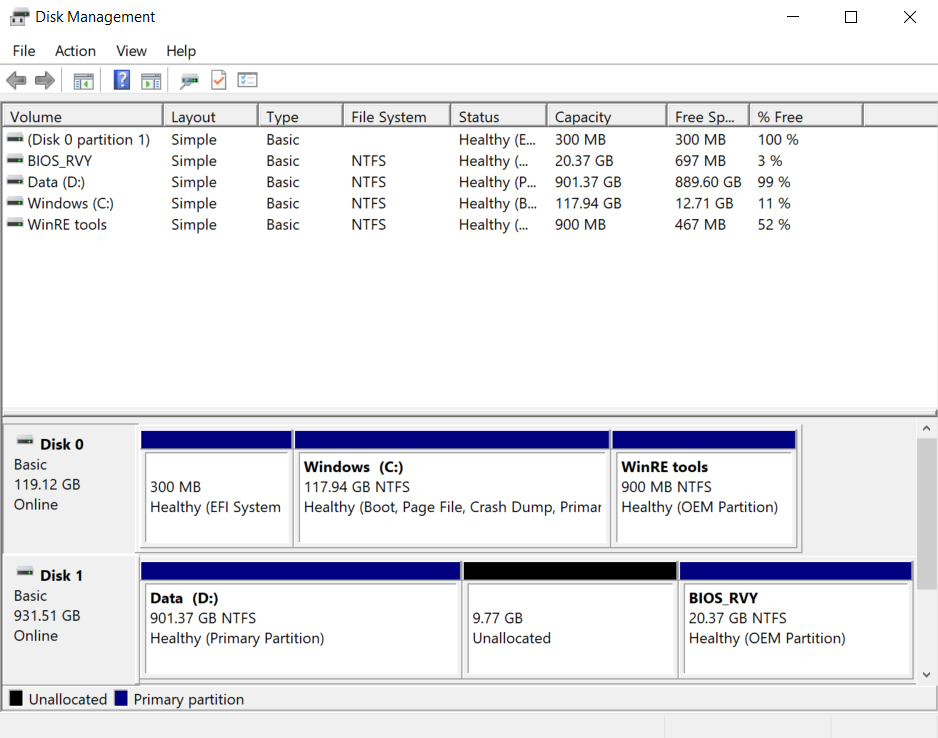Click the Properties checkmark toolbar icon
This screenshot has width=938, height=738.
click(219, 80)
